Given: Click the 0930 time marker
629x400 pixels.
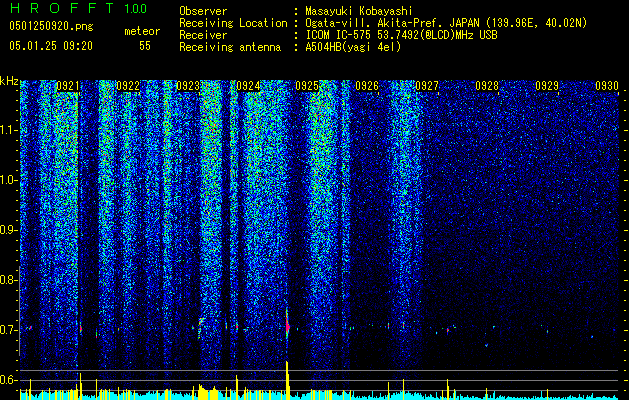Looking at the screenshot, I should point(607,86).
